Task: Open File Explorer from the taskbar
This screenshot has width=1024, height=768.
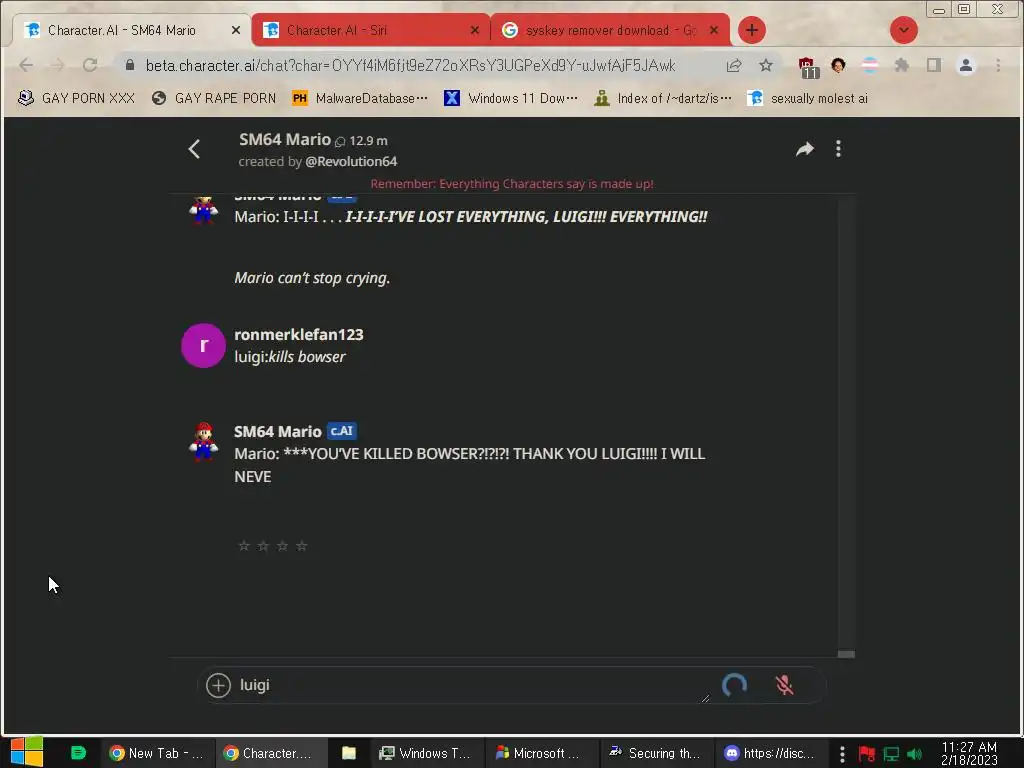Action: (349, 753)
